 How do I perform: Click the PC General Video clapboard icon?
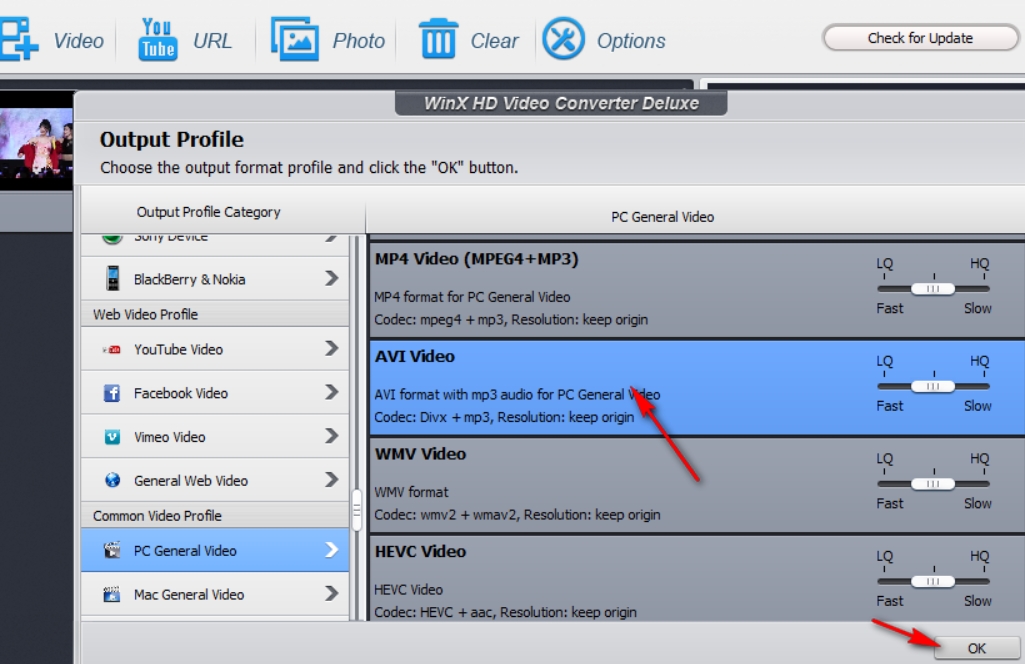click(x=112, y=550)
